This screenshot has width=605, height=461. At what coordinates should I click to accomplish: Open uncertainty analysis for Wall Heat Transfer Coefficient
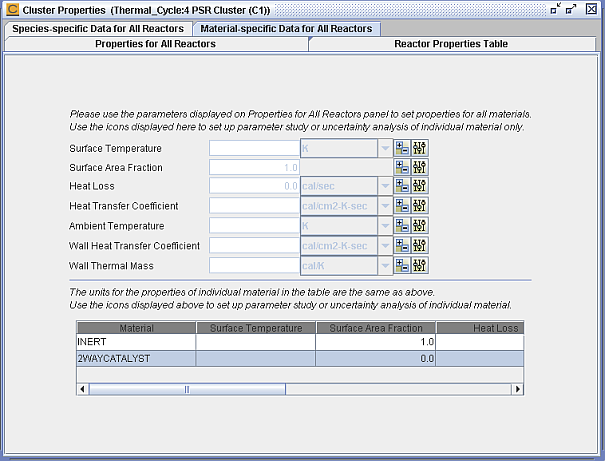click(x=419, y=245)
